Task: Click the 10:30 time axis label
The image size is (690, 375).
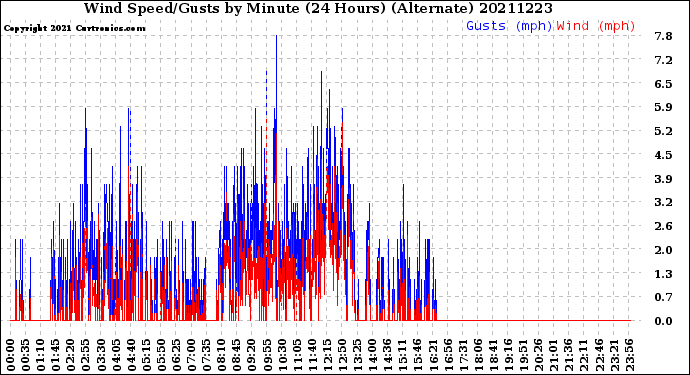Action: [x=282, y=355]
